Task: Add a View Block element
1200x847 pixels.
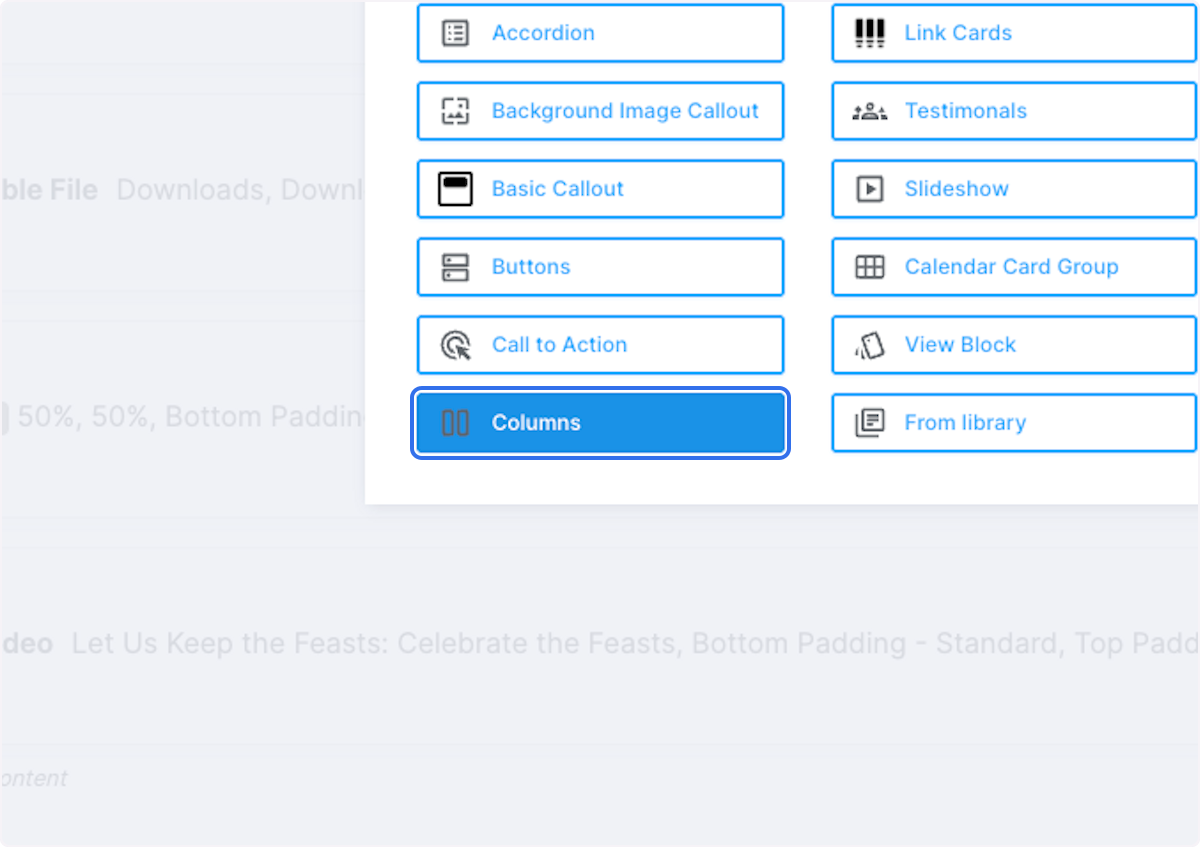Action: point(1013,344)
